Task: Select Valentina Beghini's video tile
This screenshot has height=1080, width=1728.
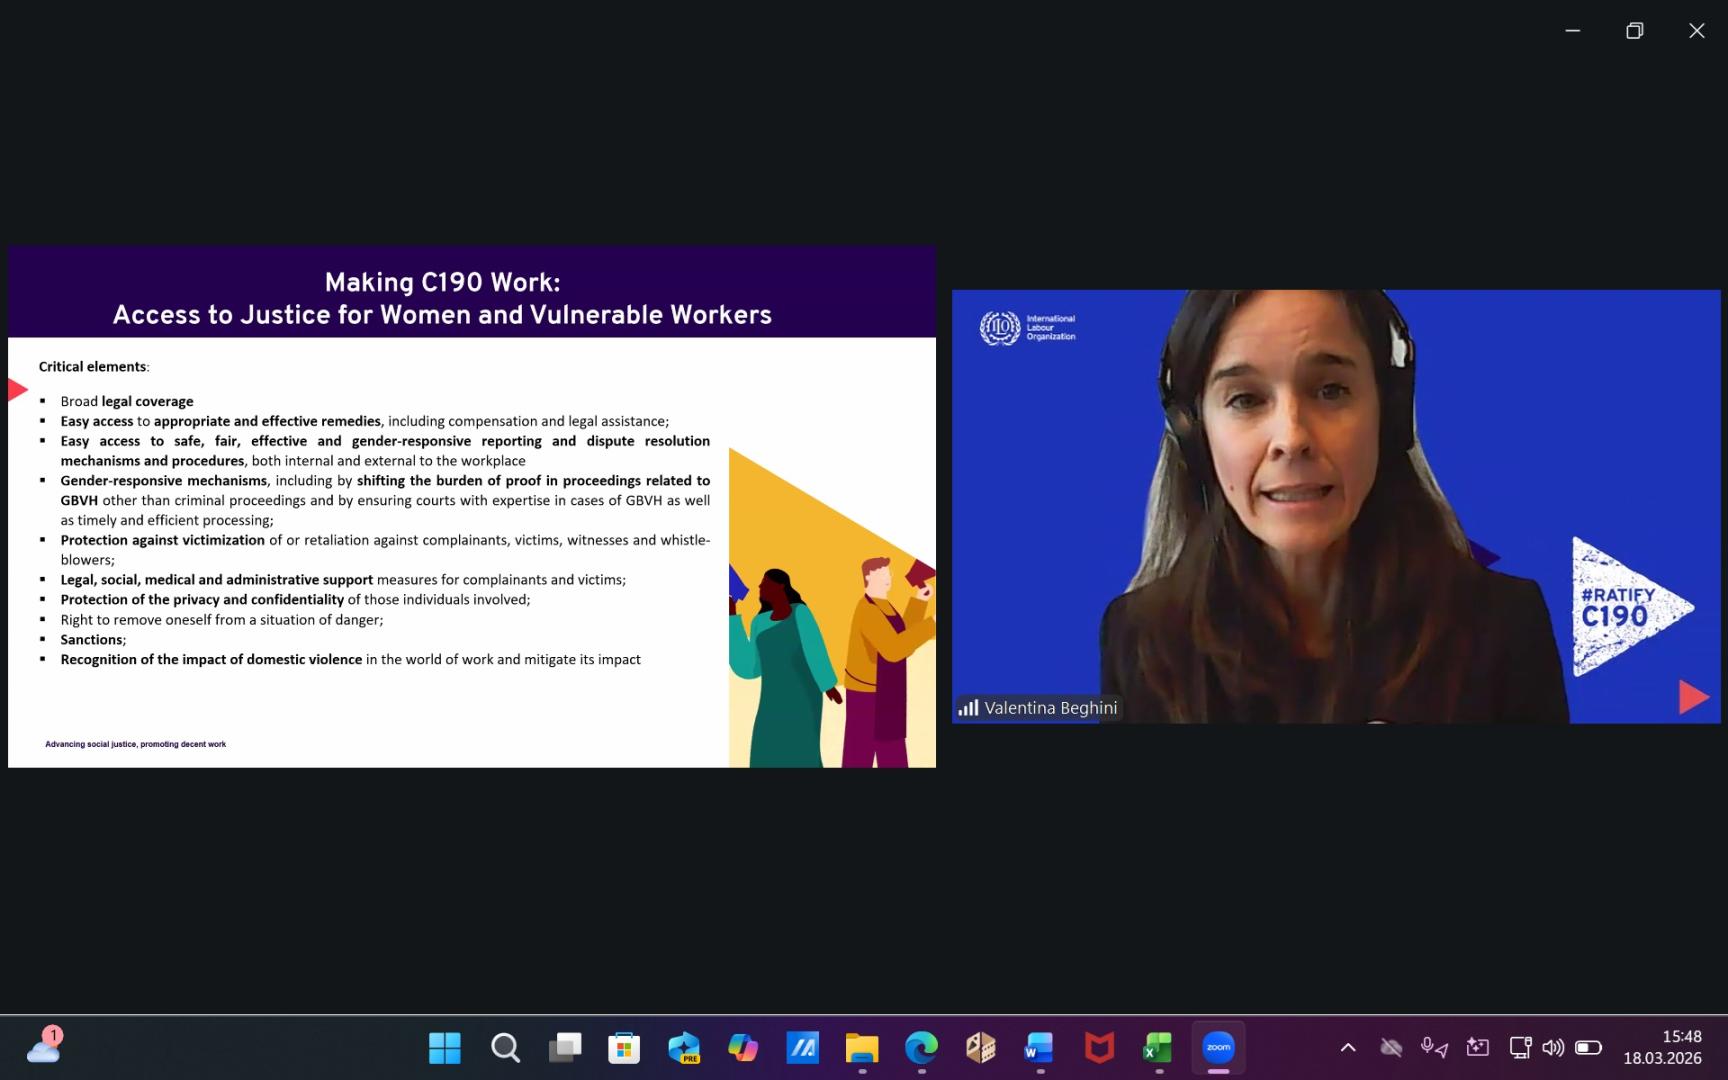Action: pos(1335,506)
